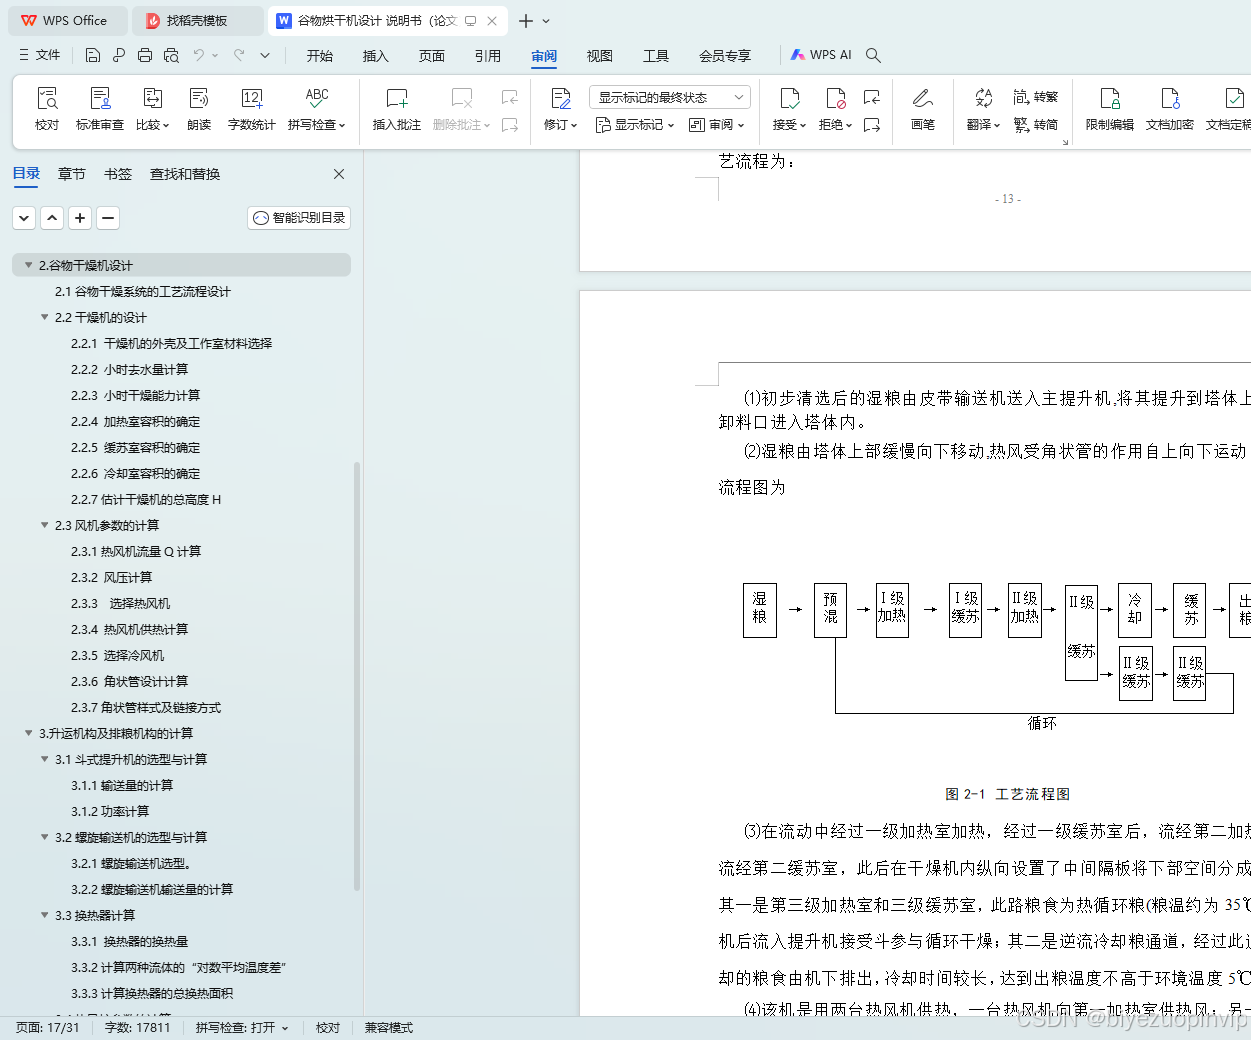
Task: Click the 朗读 read aloud icon
Action: click(199, 108)
